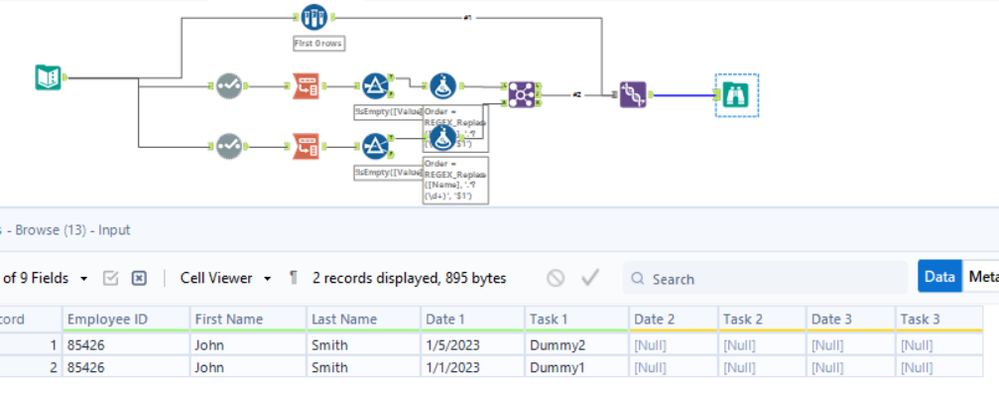Screen dimensions: 999x395
Task: Open the Cell Viewer dropdown
Action: pos(226,278)
